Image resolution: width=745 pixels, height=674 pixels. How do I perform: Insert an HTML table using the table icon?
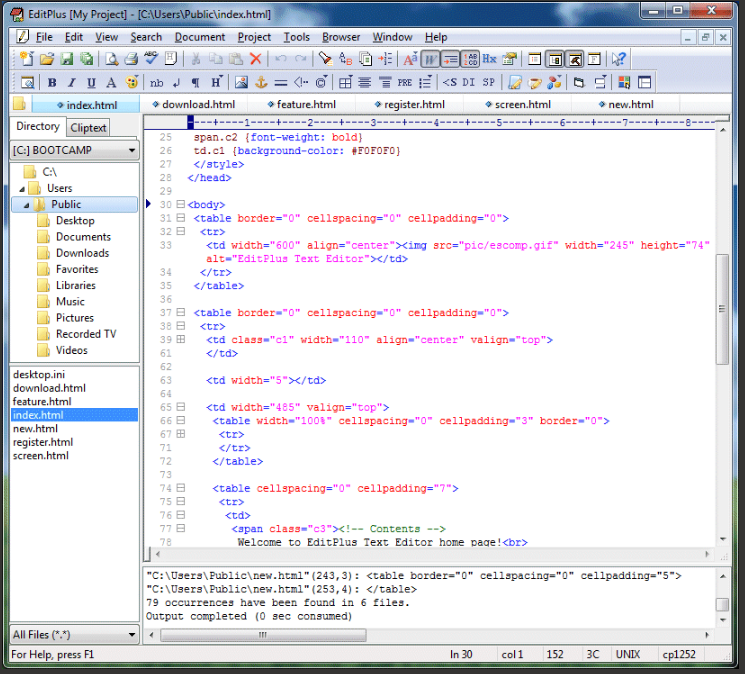(345, 83)
